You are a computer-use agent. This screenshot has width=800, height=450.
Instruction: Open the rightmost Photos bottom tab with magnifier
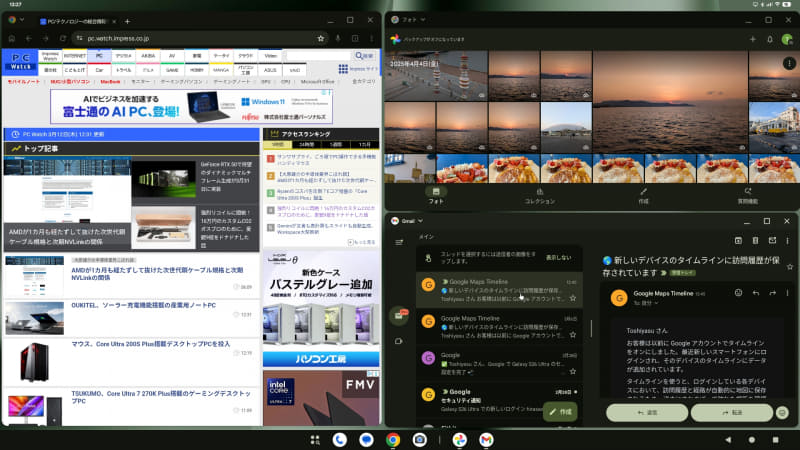pyautogui.click(x=747, y=196)
